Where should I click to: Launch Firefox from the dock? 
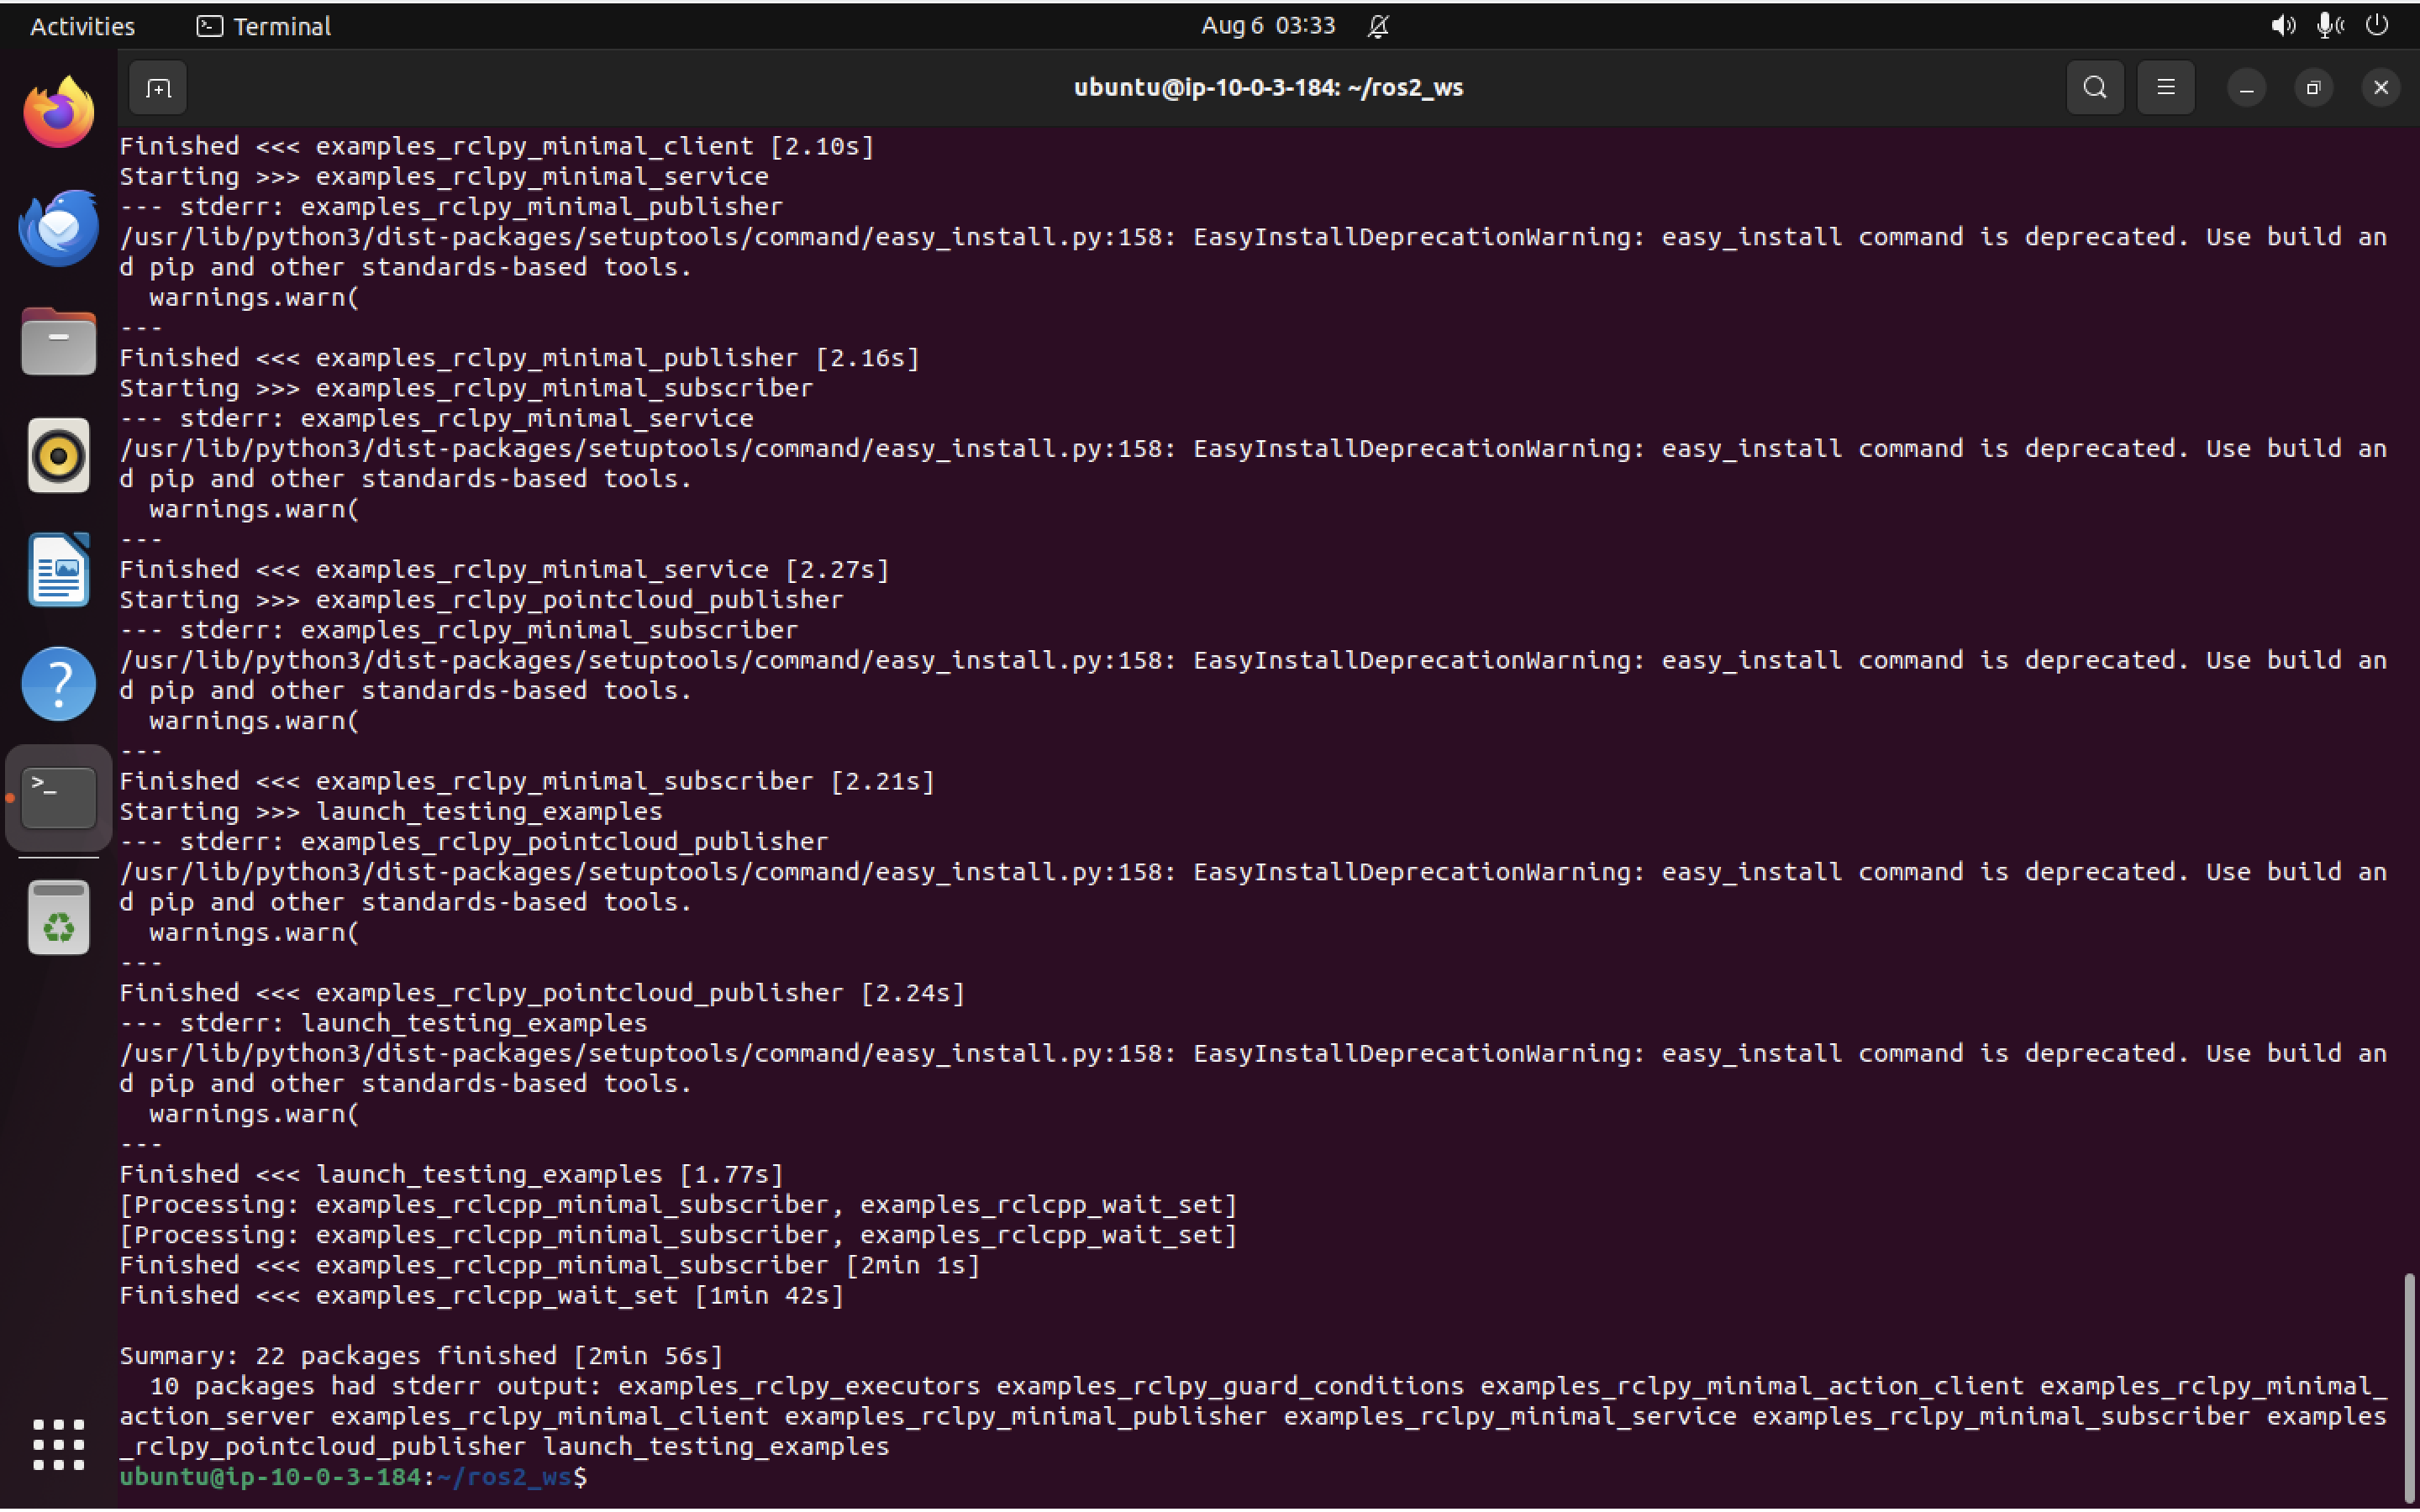point(57,110)
